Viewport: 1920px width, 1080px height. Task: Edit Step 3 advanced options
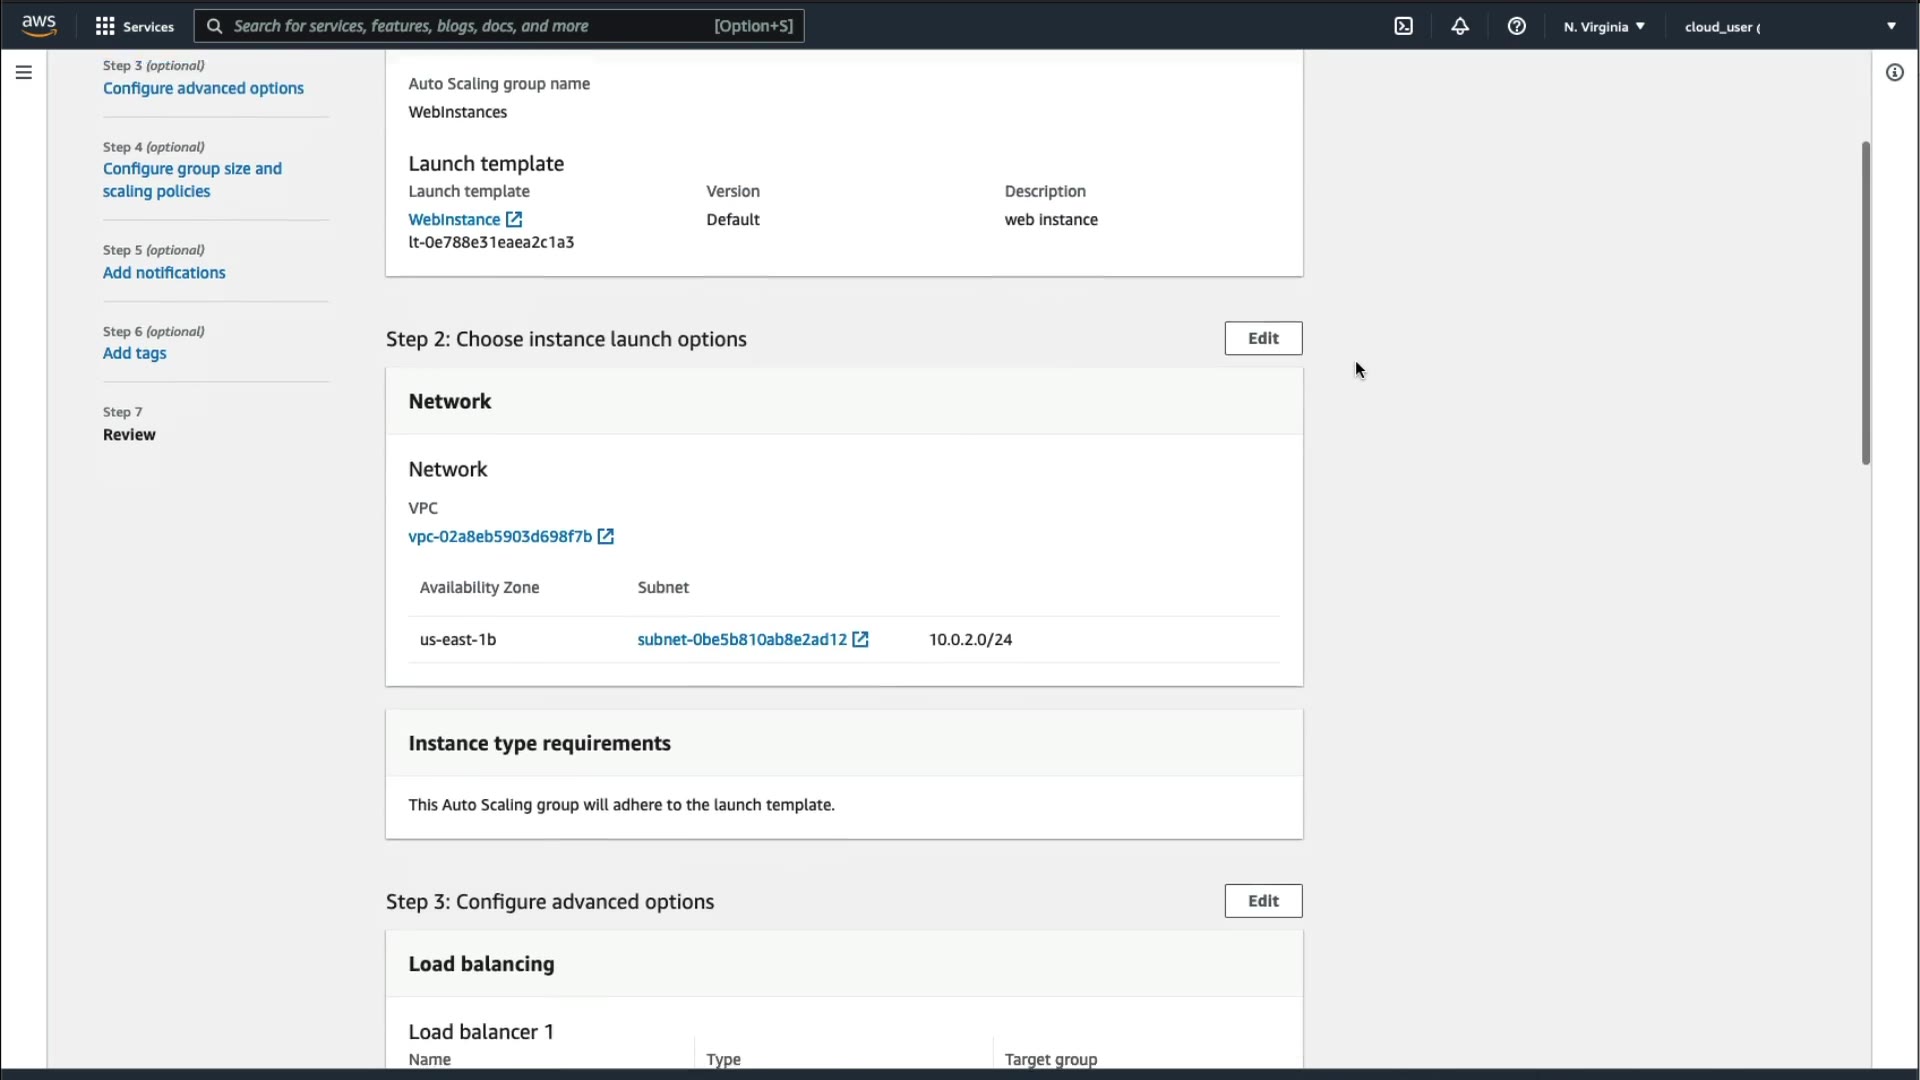(x=1263, y=901)
